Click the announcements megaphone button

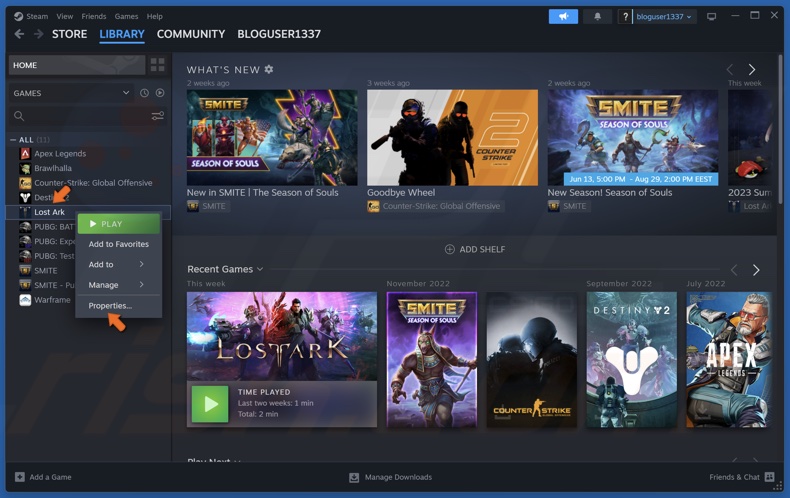click(x=563, y=17)
